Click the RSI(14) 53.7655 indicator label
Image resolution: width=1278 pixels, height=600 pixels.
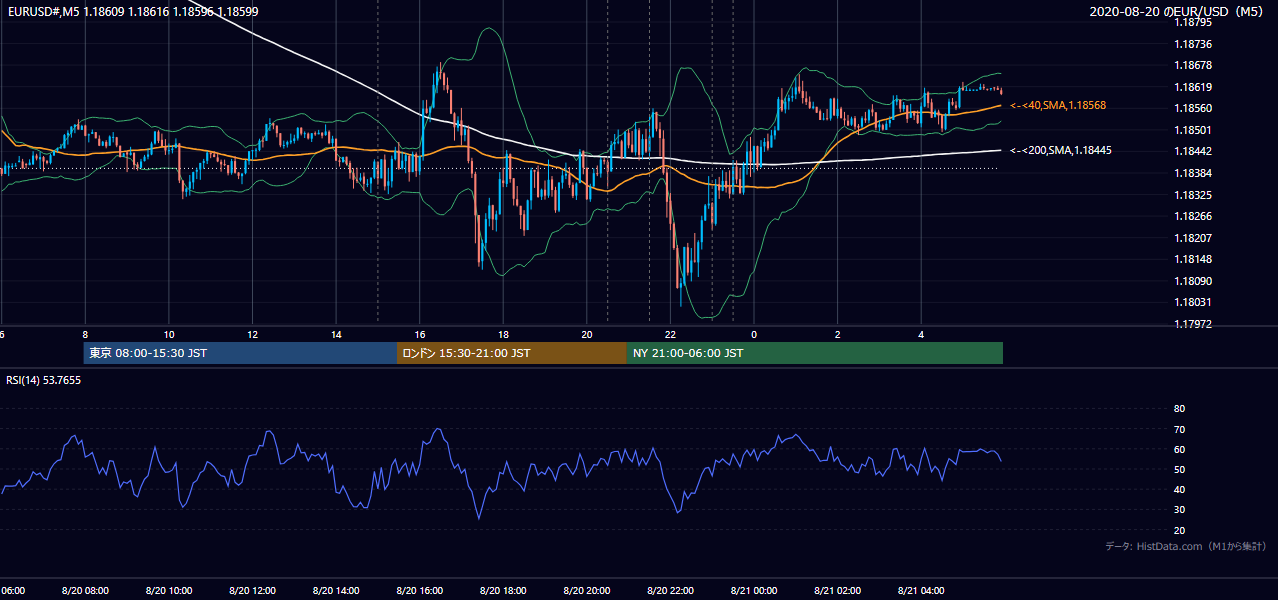click(x=44, y=380)
